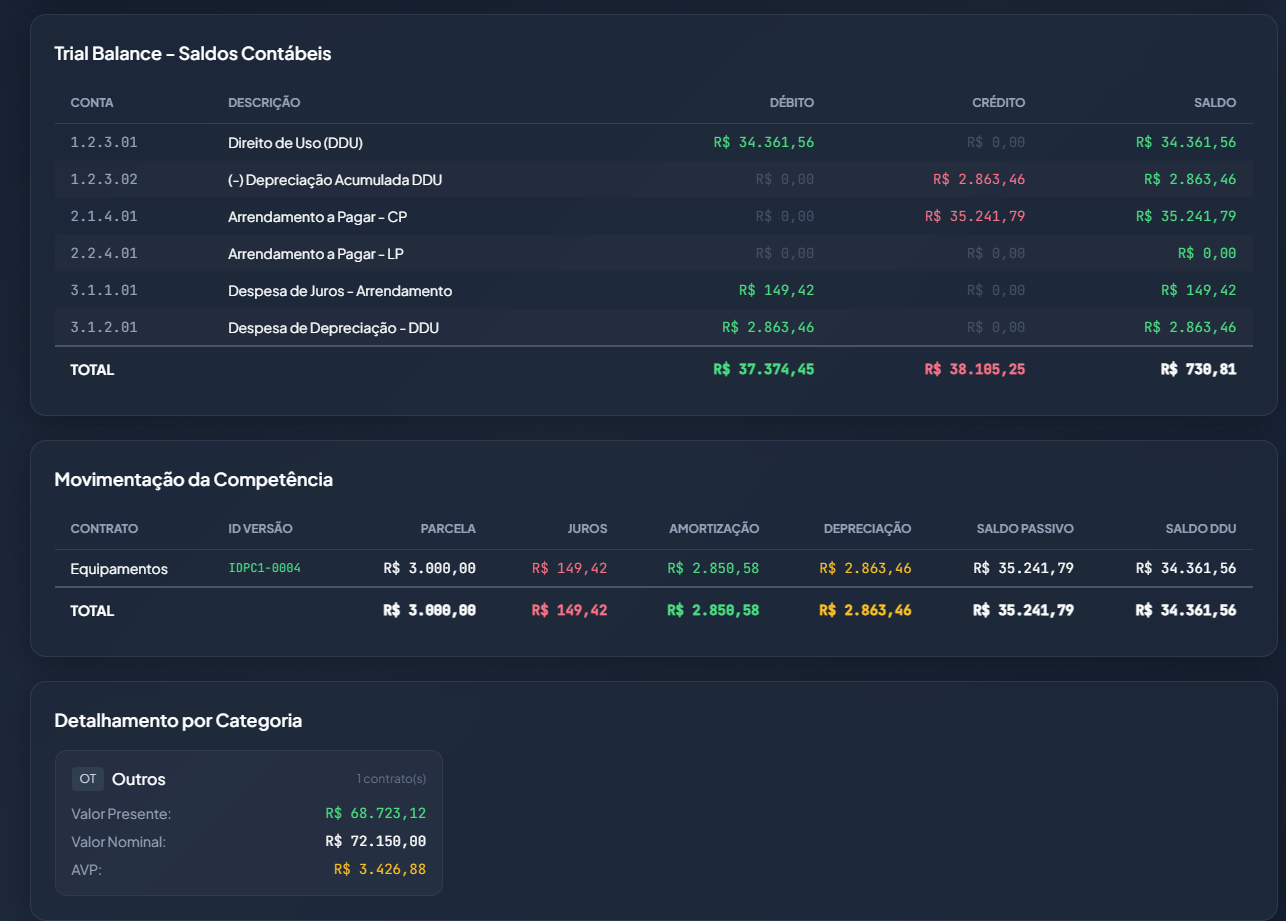Click the Outros category card title
Viewport: 1286px width, 921px height.
(139, 779)
